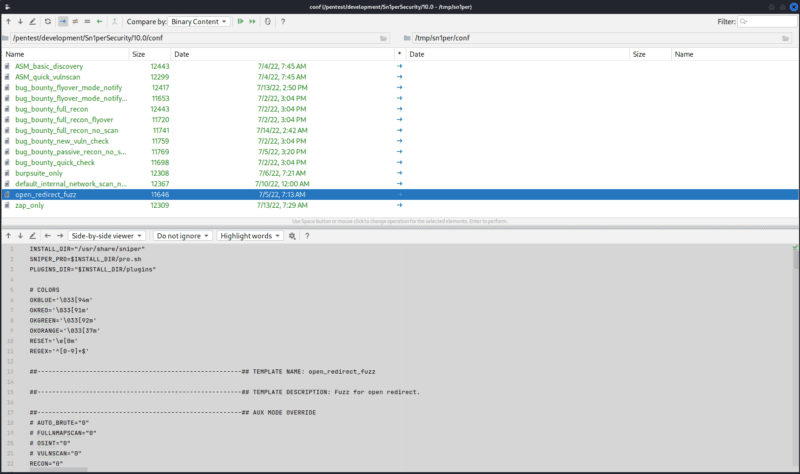Change copy operation arrow for zap_only
This screenshot has height=474, width=800.
click(x=399, y=206)
